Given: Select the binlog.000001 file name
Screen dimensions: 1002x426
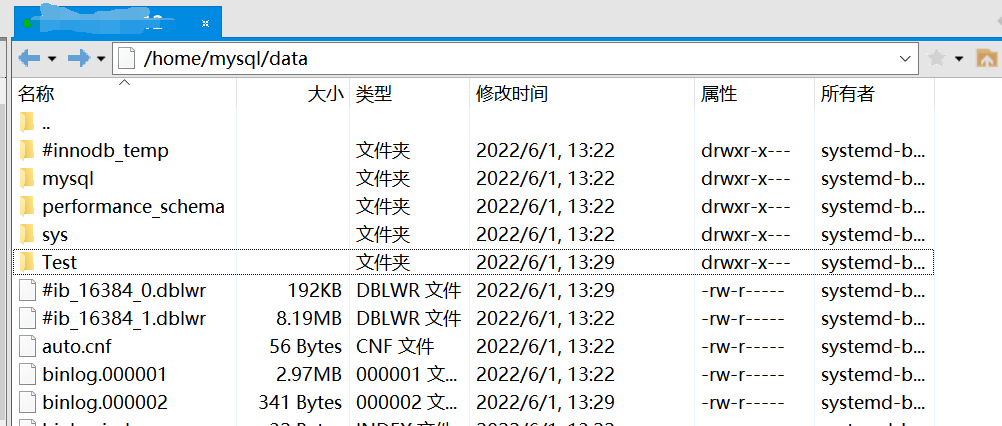Looking at the screenshot, I should 105,375.
